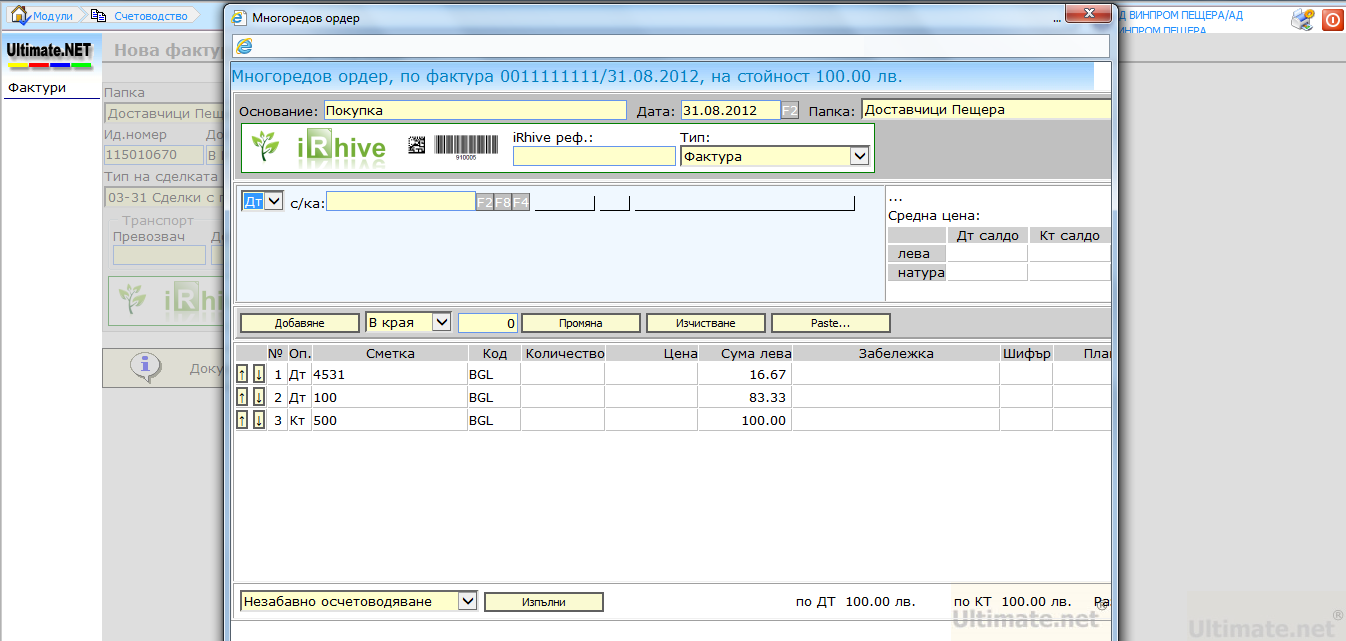Click account cell 500 in row 3
This screenshot has width=1346, height=641.
[x=389, y=420]
